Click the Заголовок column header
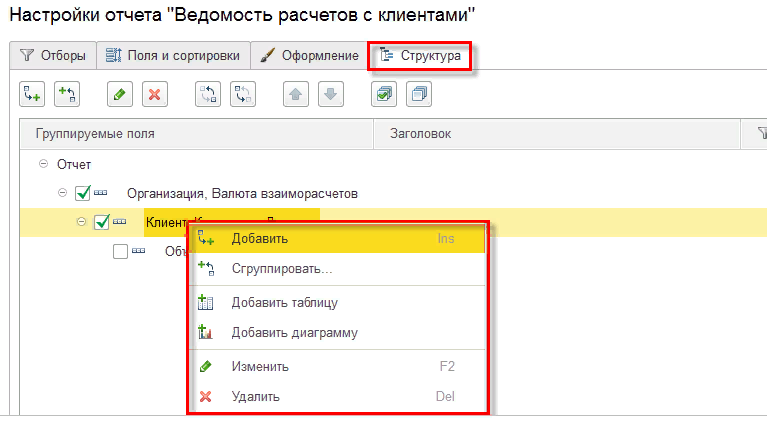 (420, 133)
